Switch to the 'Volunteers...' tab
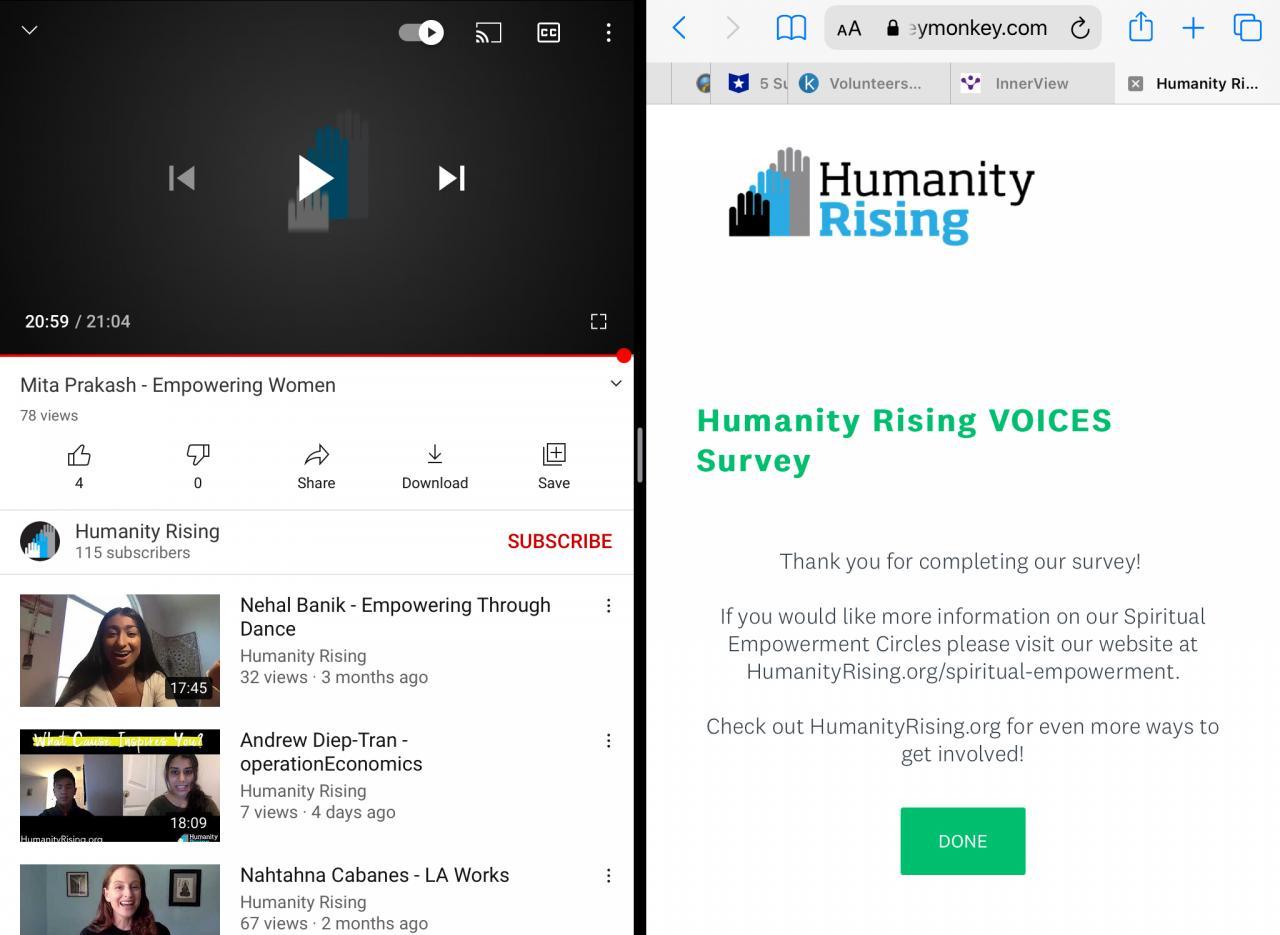Screen dimensions: 1280x935 tap(869, 83)
